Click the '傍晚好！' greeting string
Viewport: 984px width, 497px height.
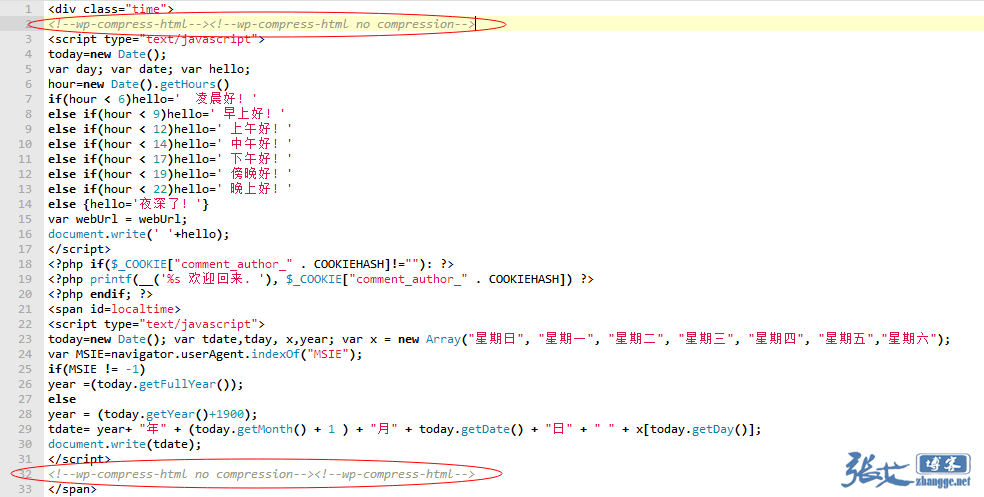[258, 174]
